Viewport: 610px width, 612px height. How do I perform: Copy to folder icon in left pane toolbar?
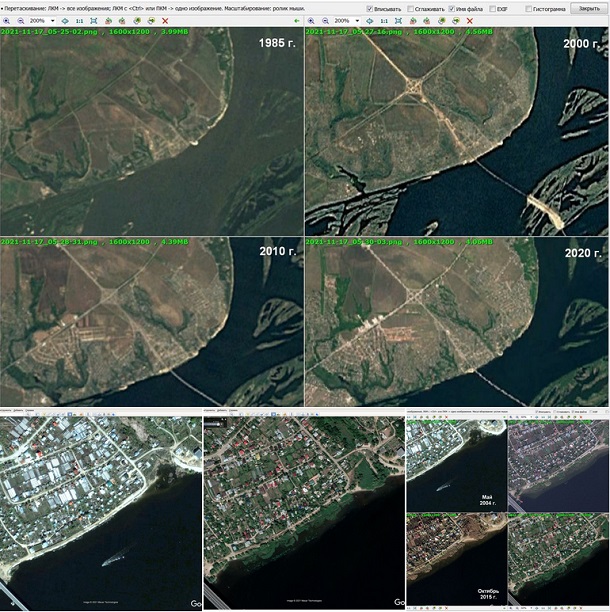coord(137,21)
